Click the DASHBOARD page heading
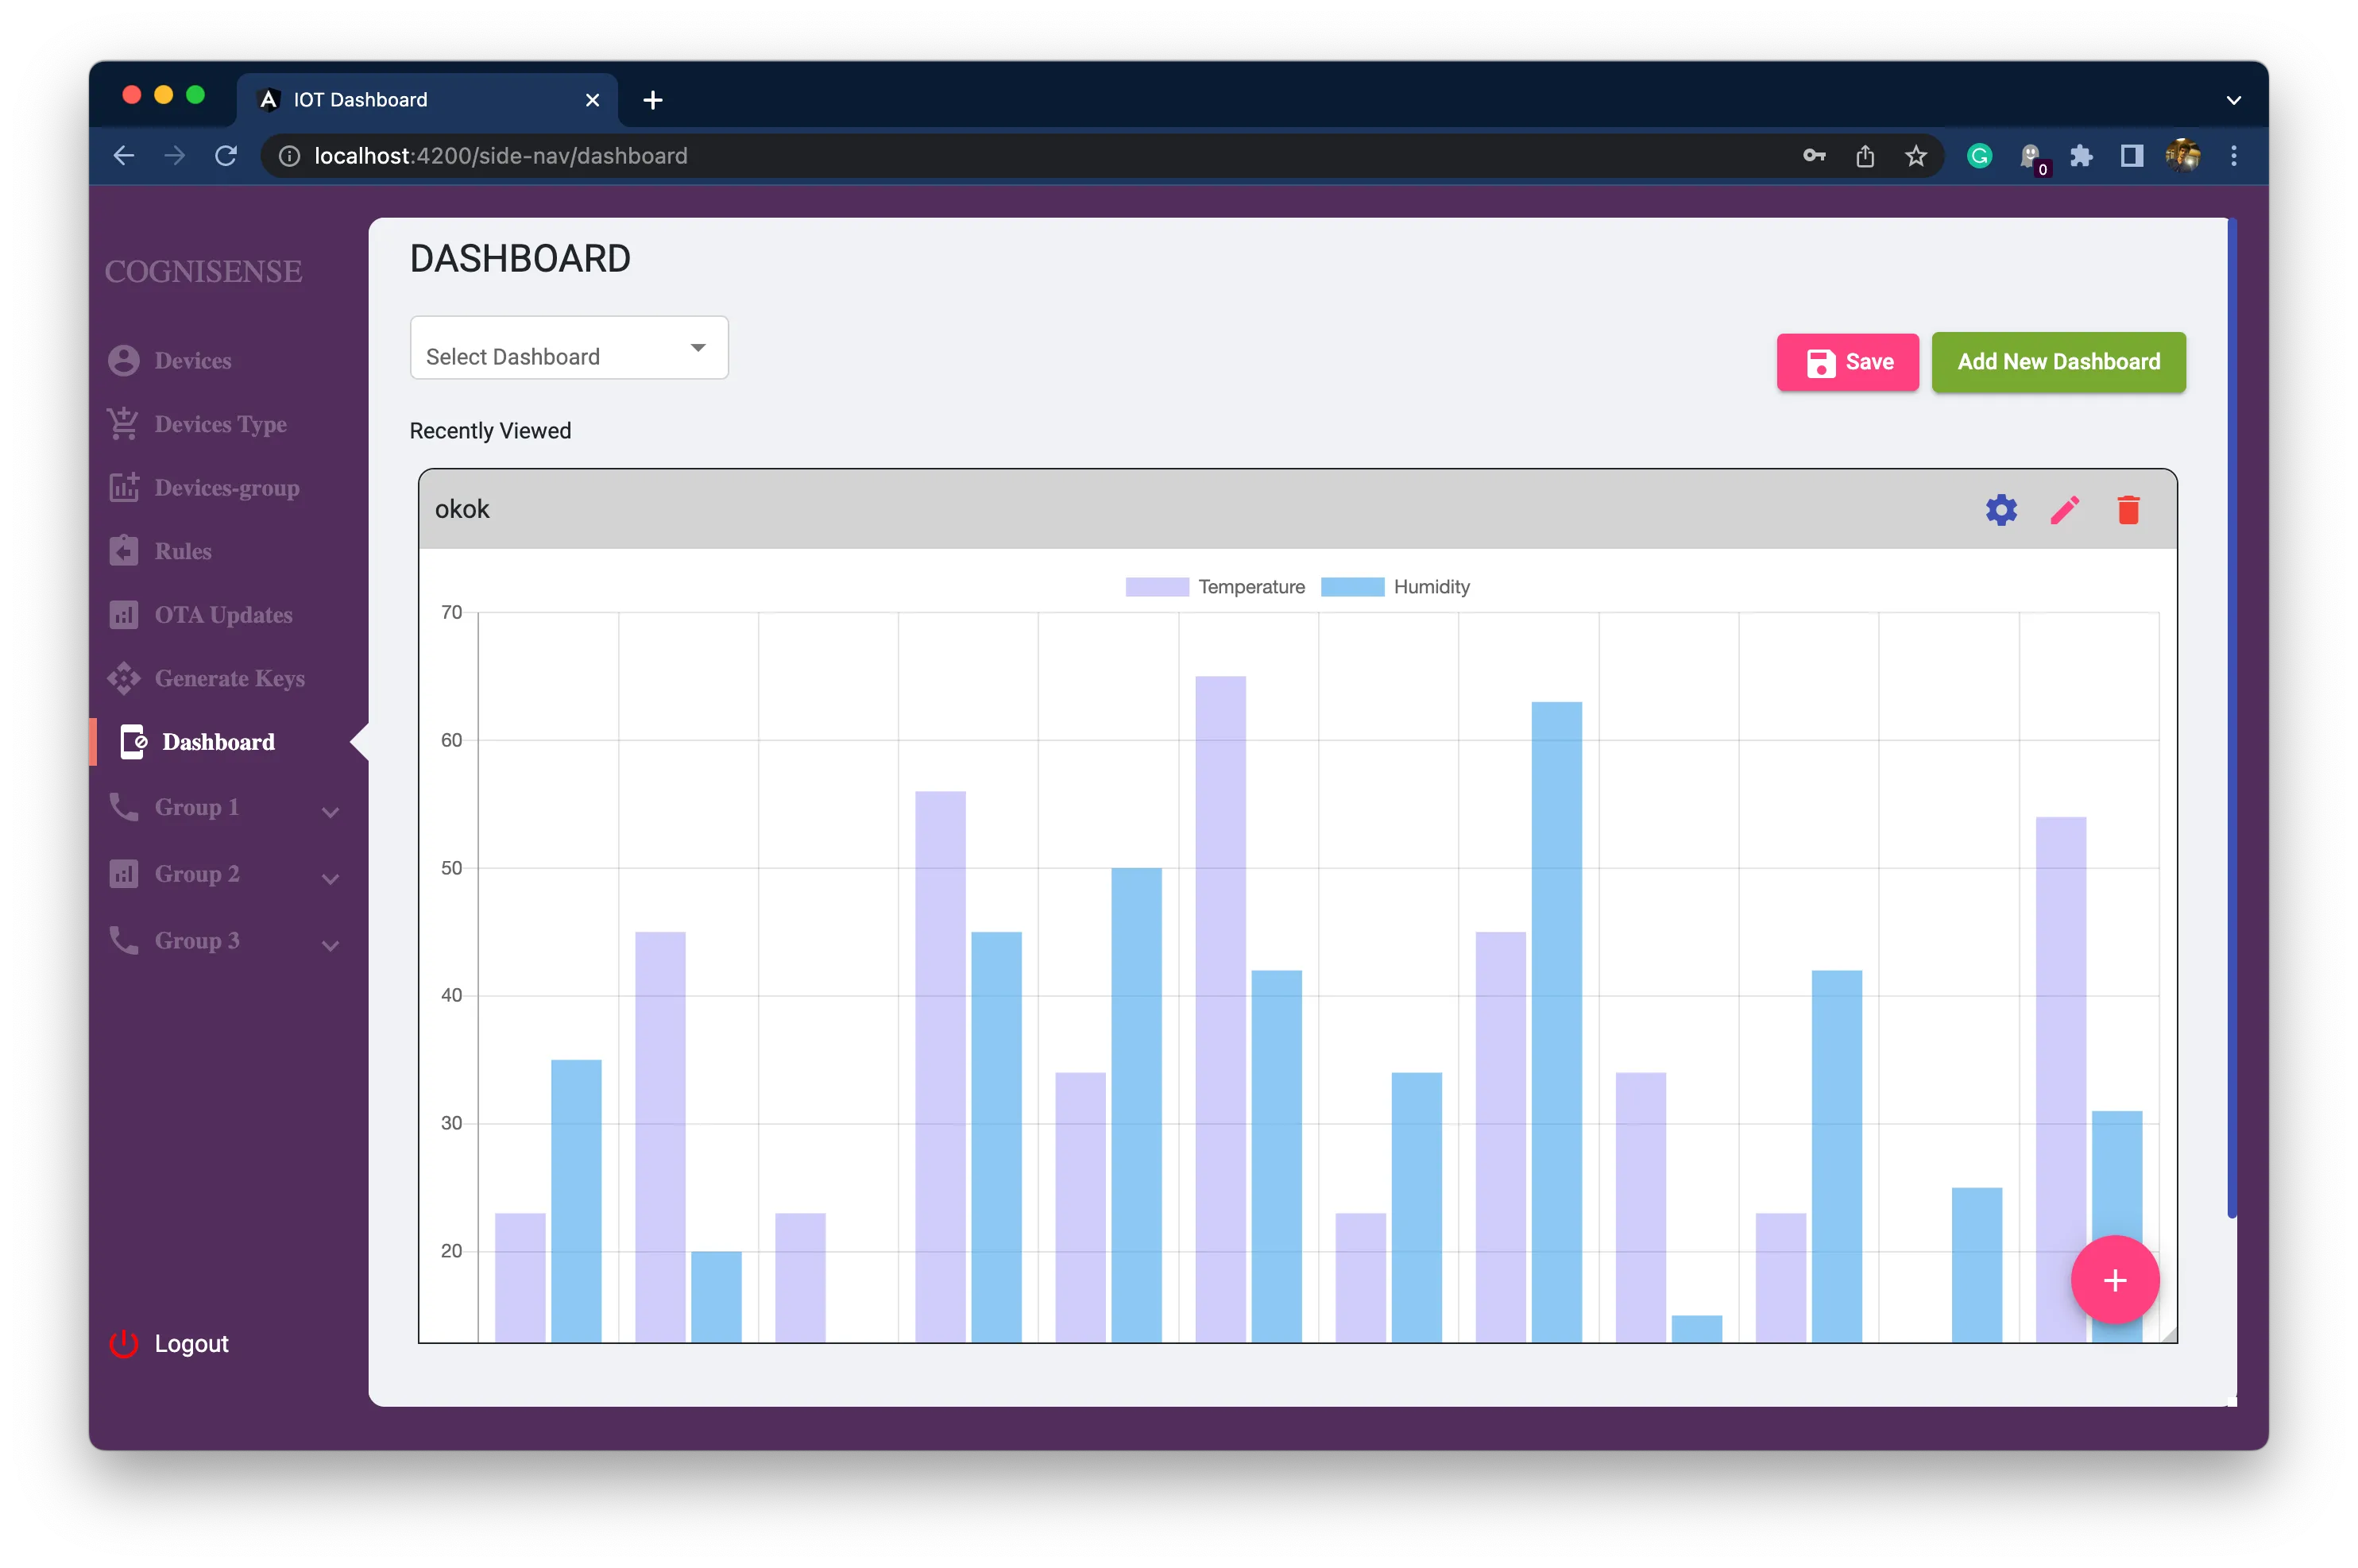 click(x=520, y=258)
